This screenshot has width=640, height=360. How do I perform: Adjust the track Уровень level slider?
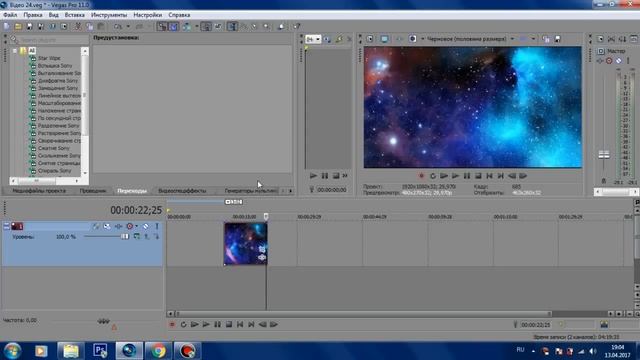[125, 237]
